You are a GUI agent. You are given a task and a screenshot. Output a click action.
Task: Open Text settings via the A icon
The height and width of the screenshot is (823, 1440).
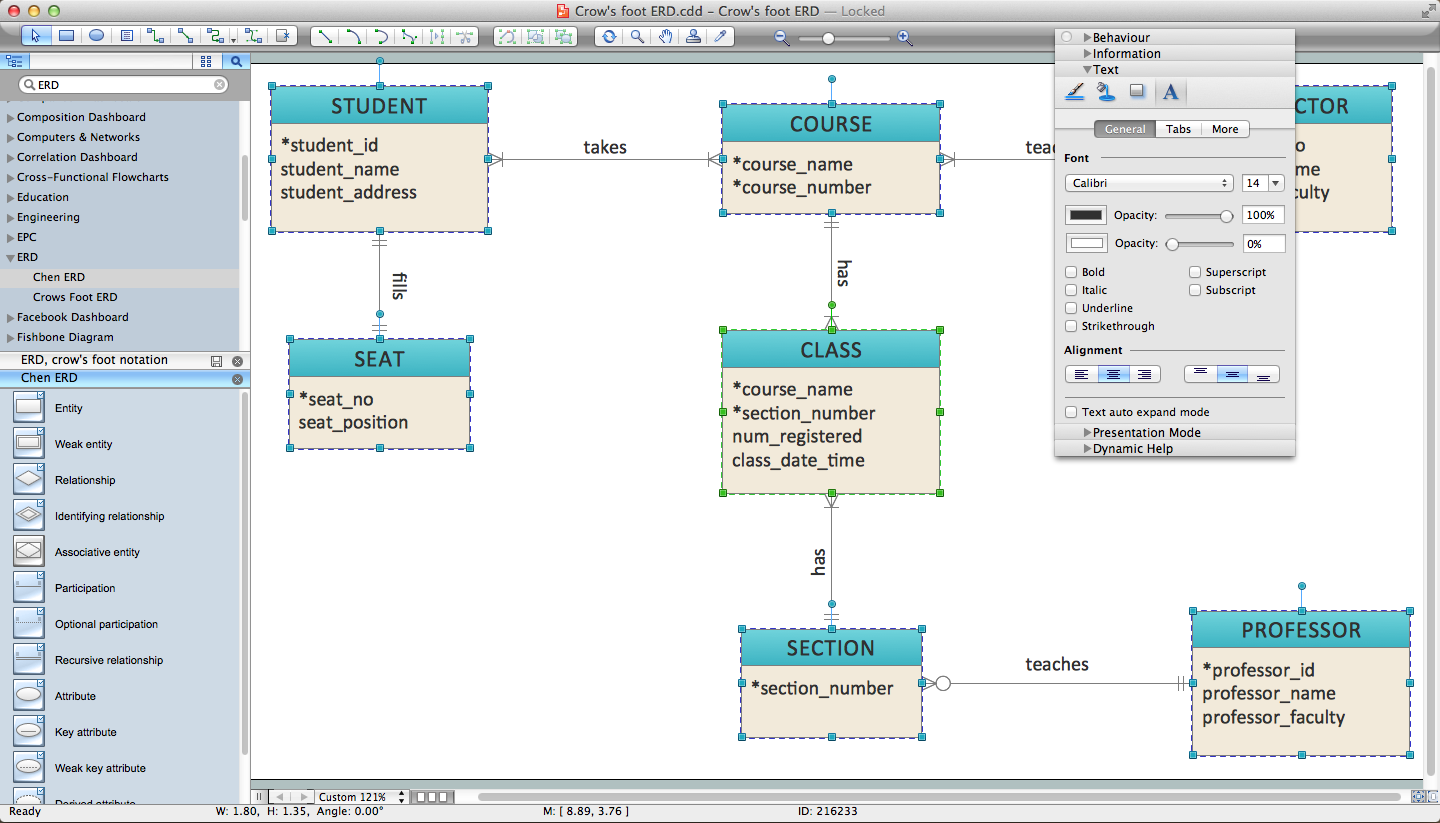click(1172, 91)
